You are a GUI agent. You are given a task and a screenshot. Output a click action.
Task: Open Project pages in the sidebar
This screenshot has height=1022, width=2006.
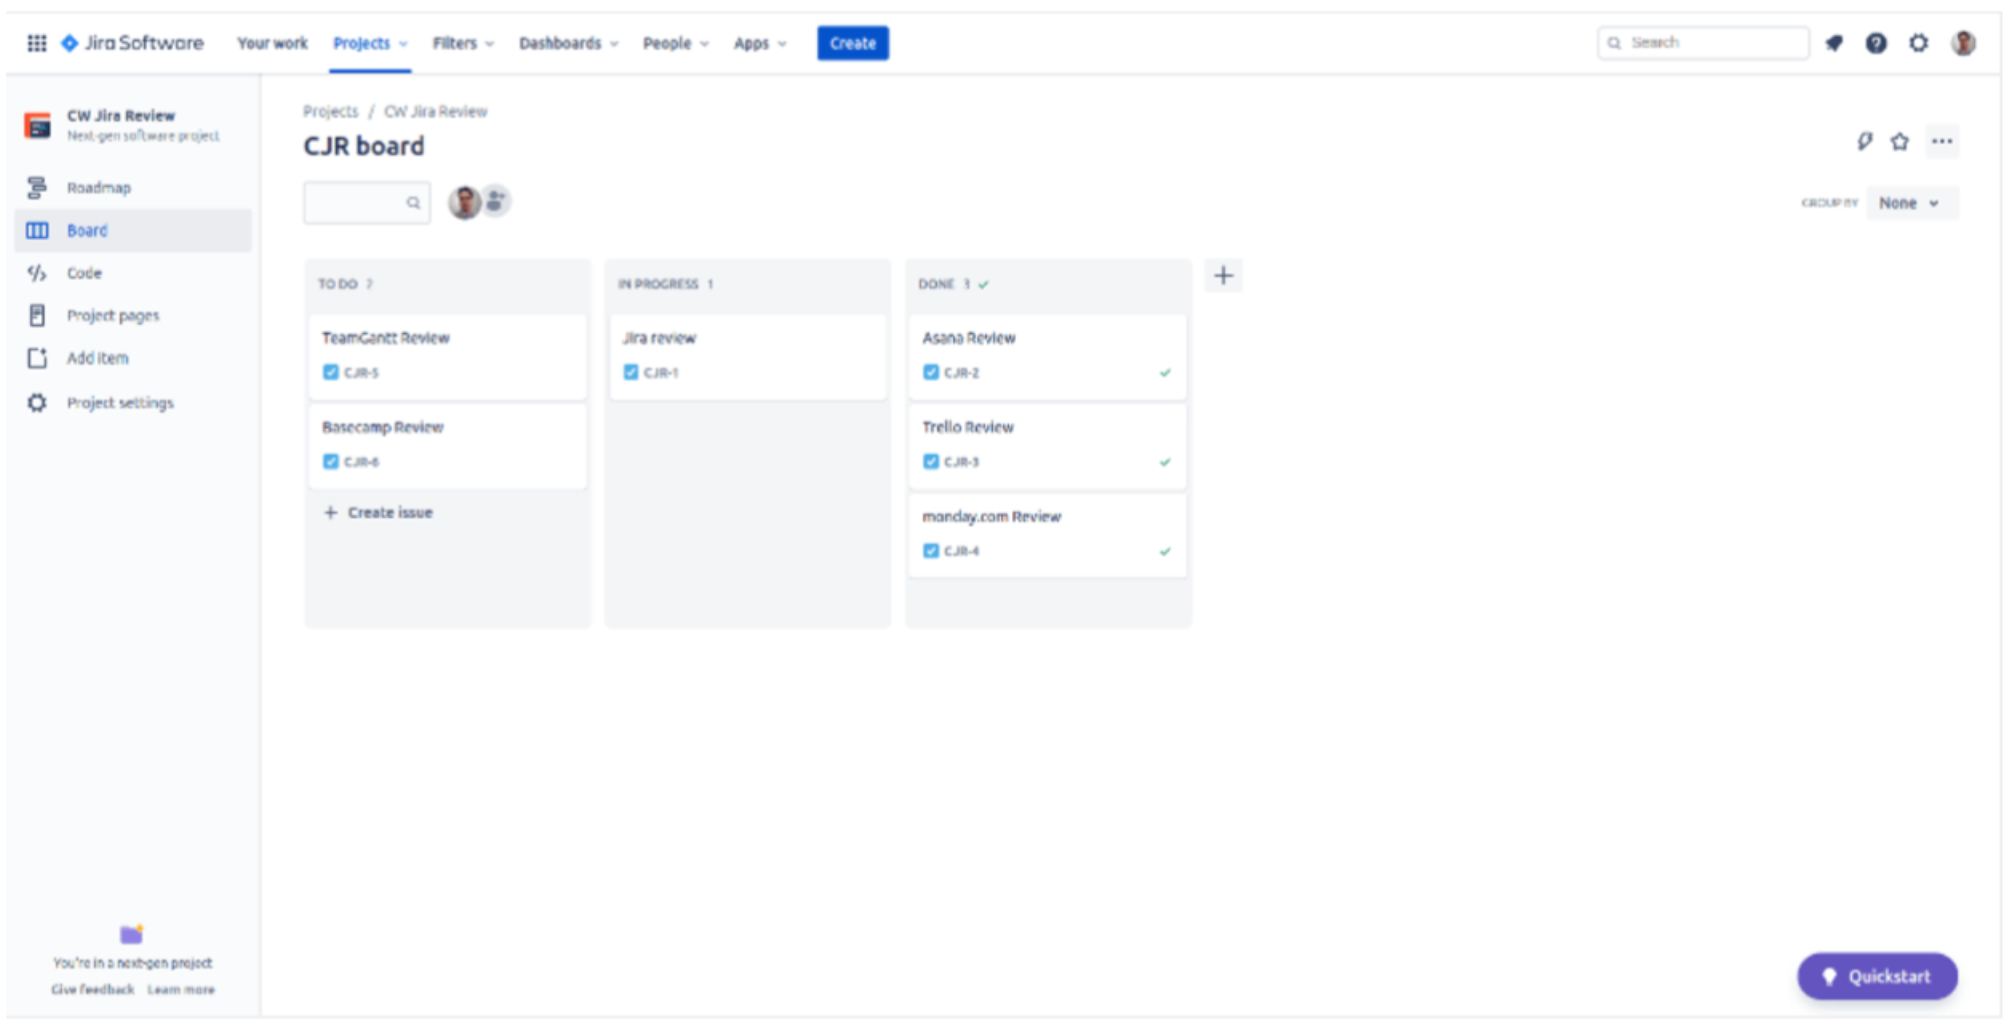(x=133, y=316)
